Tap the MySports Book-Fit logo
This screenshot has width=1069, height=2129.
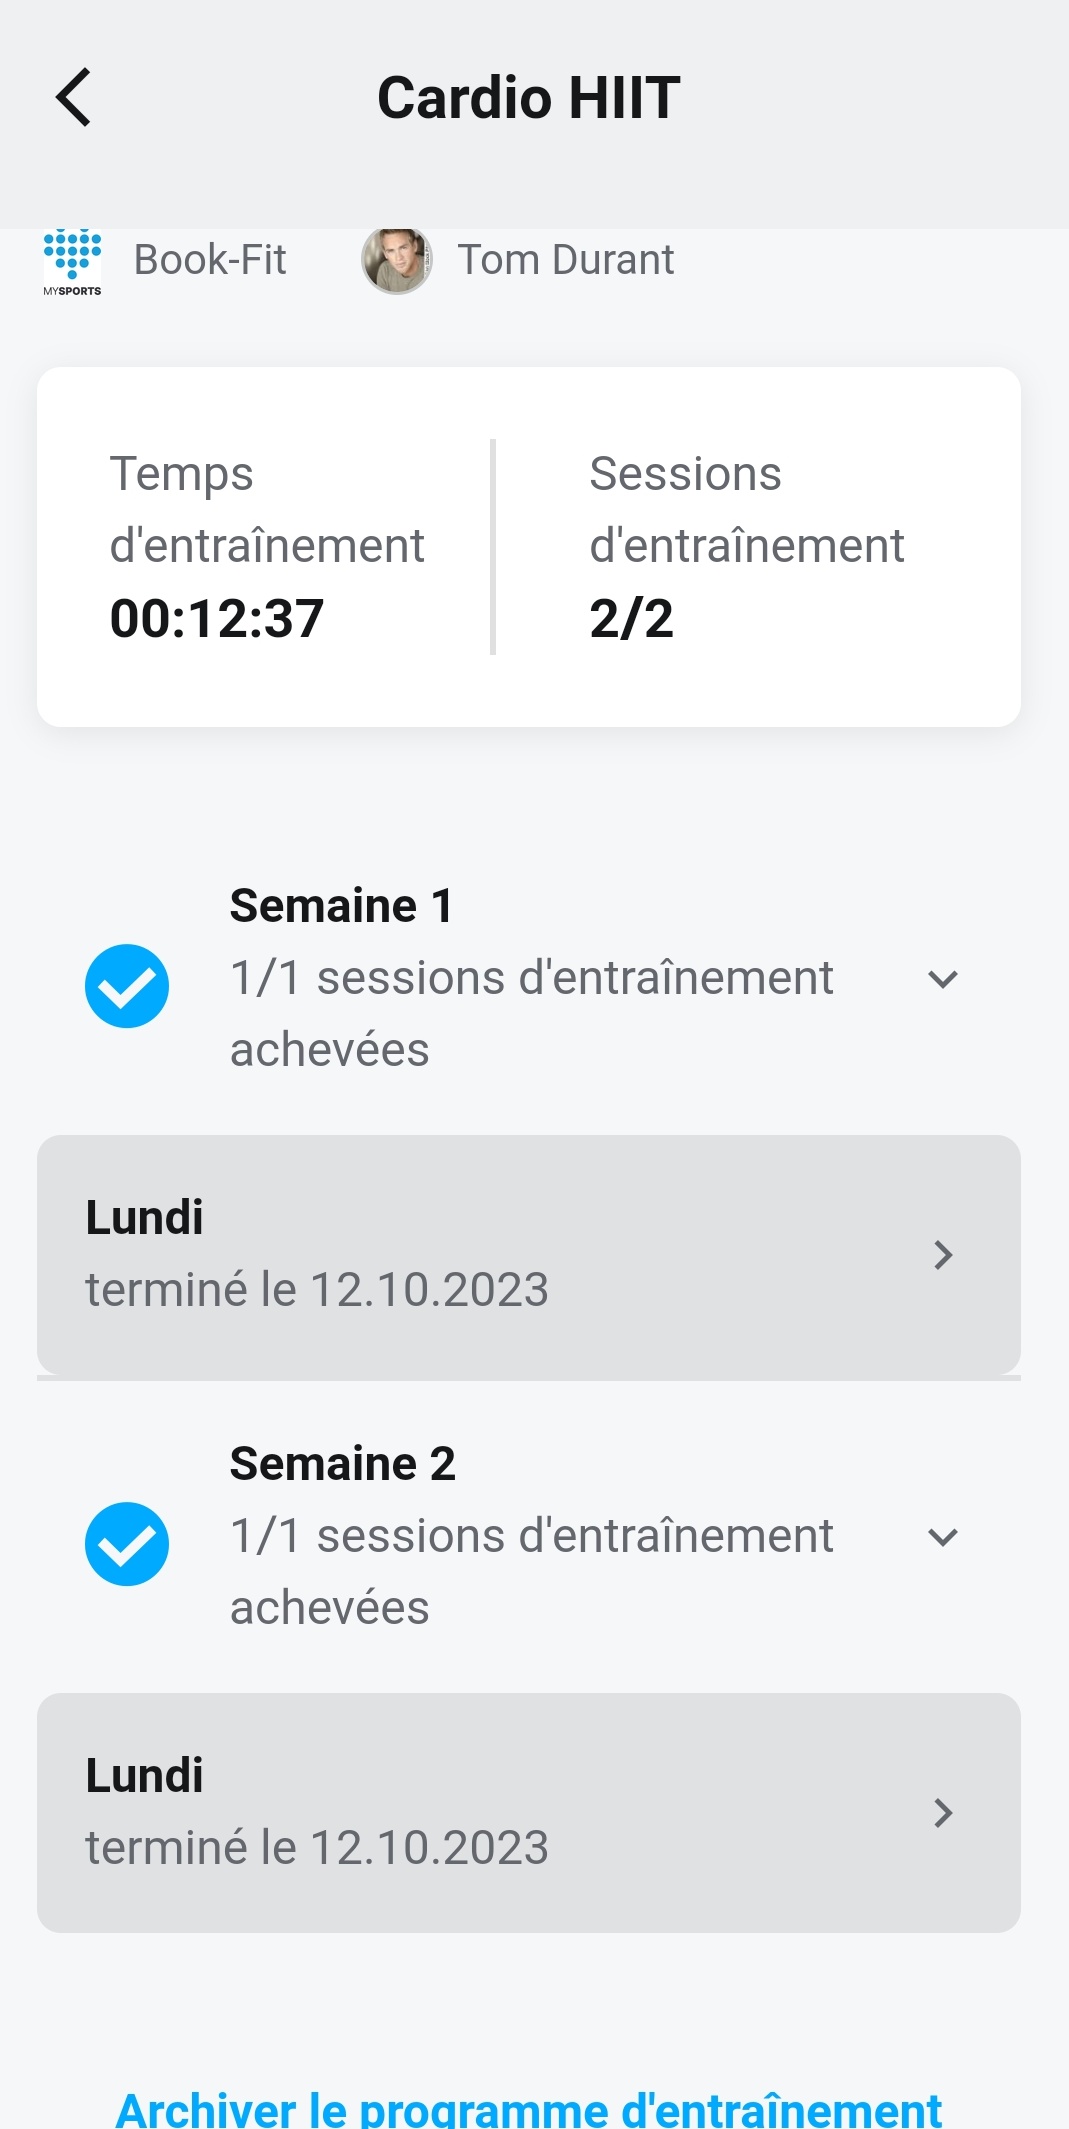72,261
